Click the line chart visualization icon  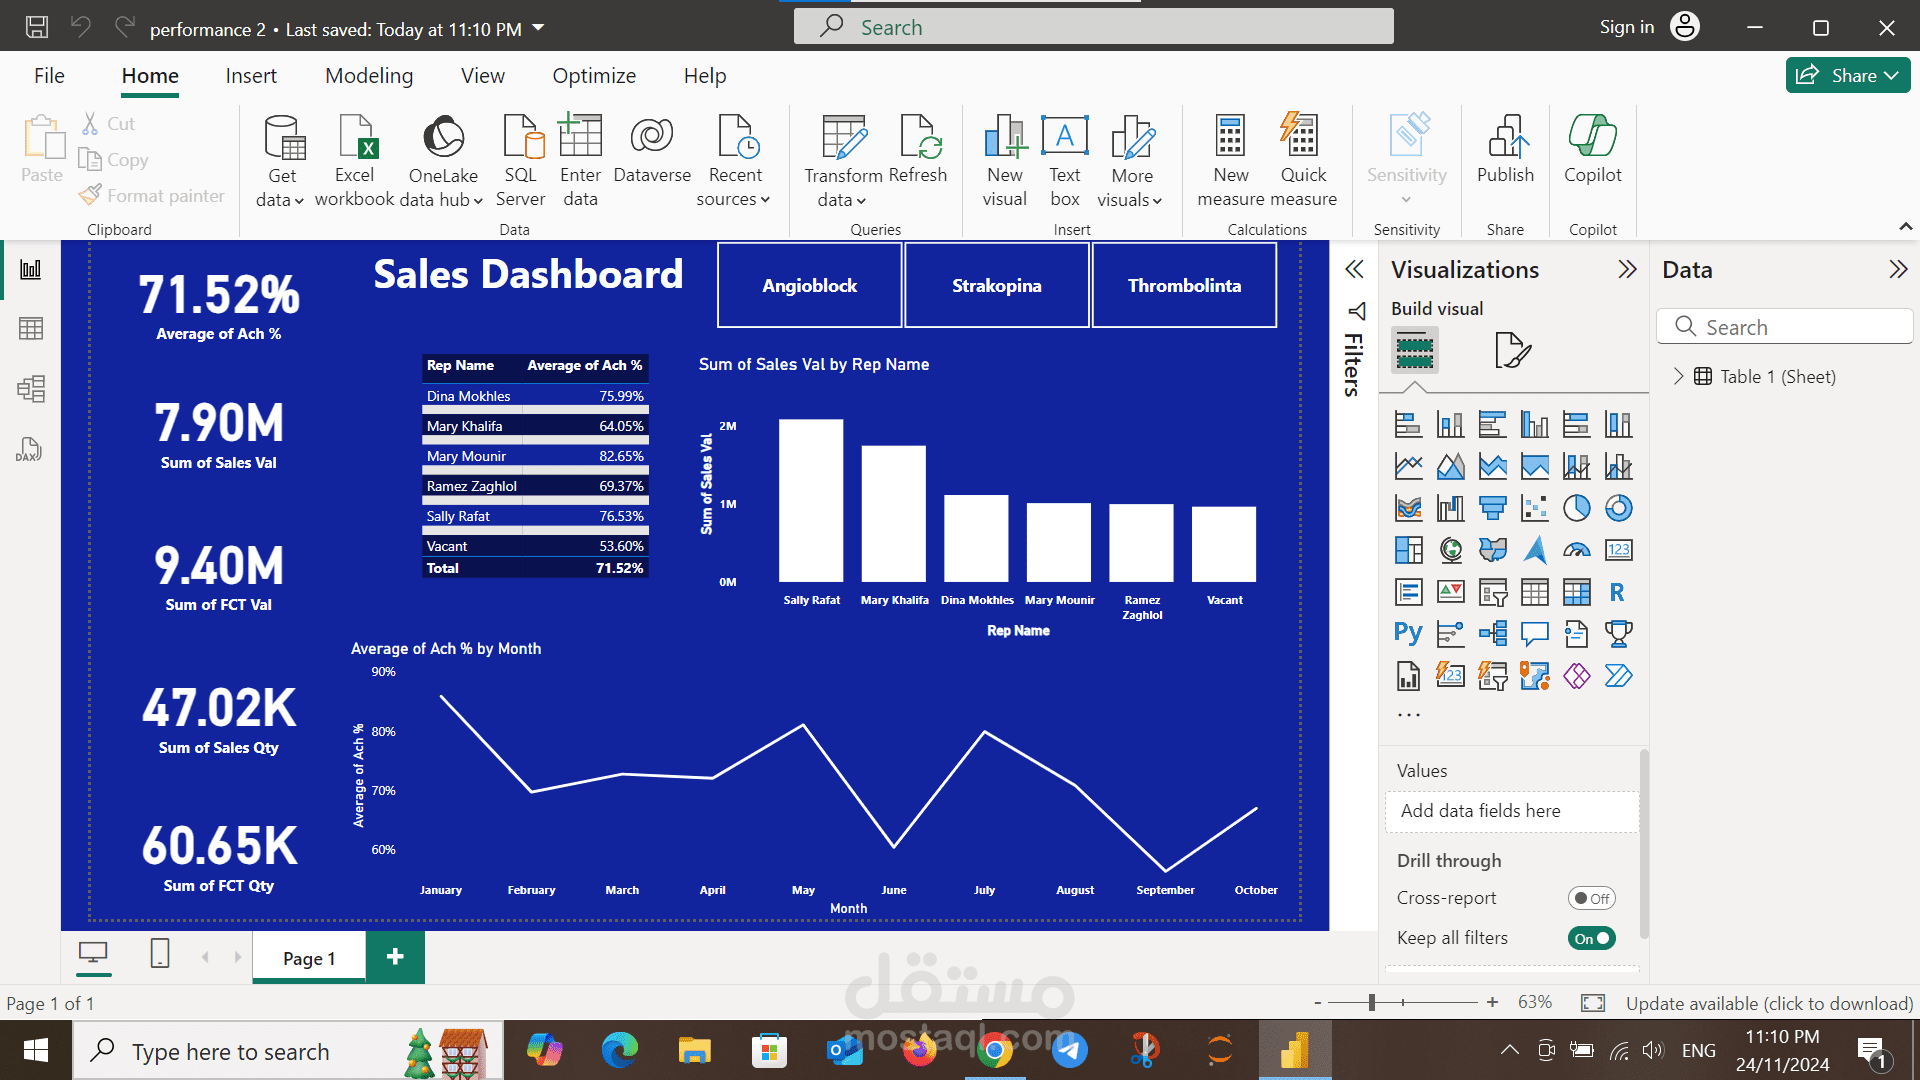click(x=1407, y=464)
